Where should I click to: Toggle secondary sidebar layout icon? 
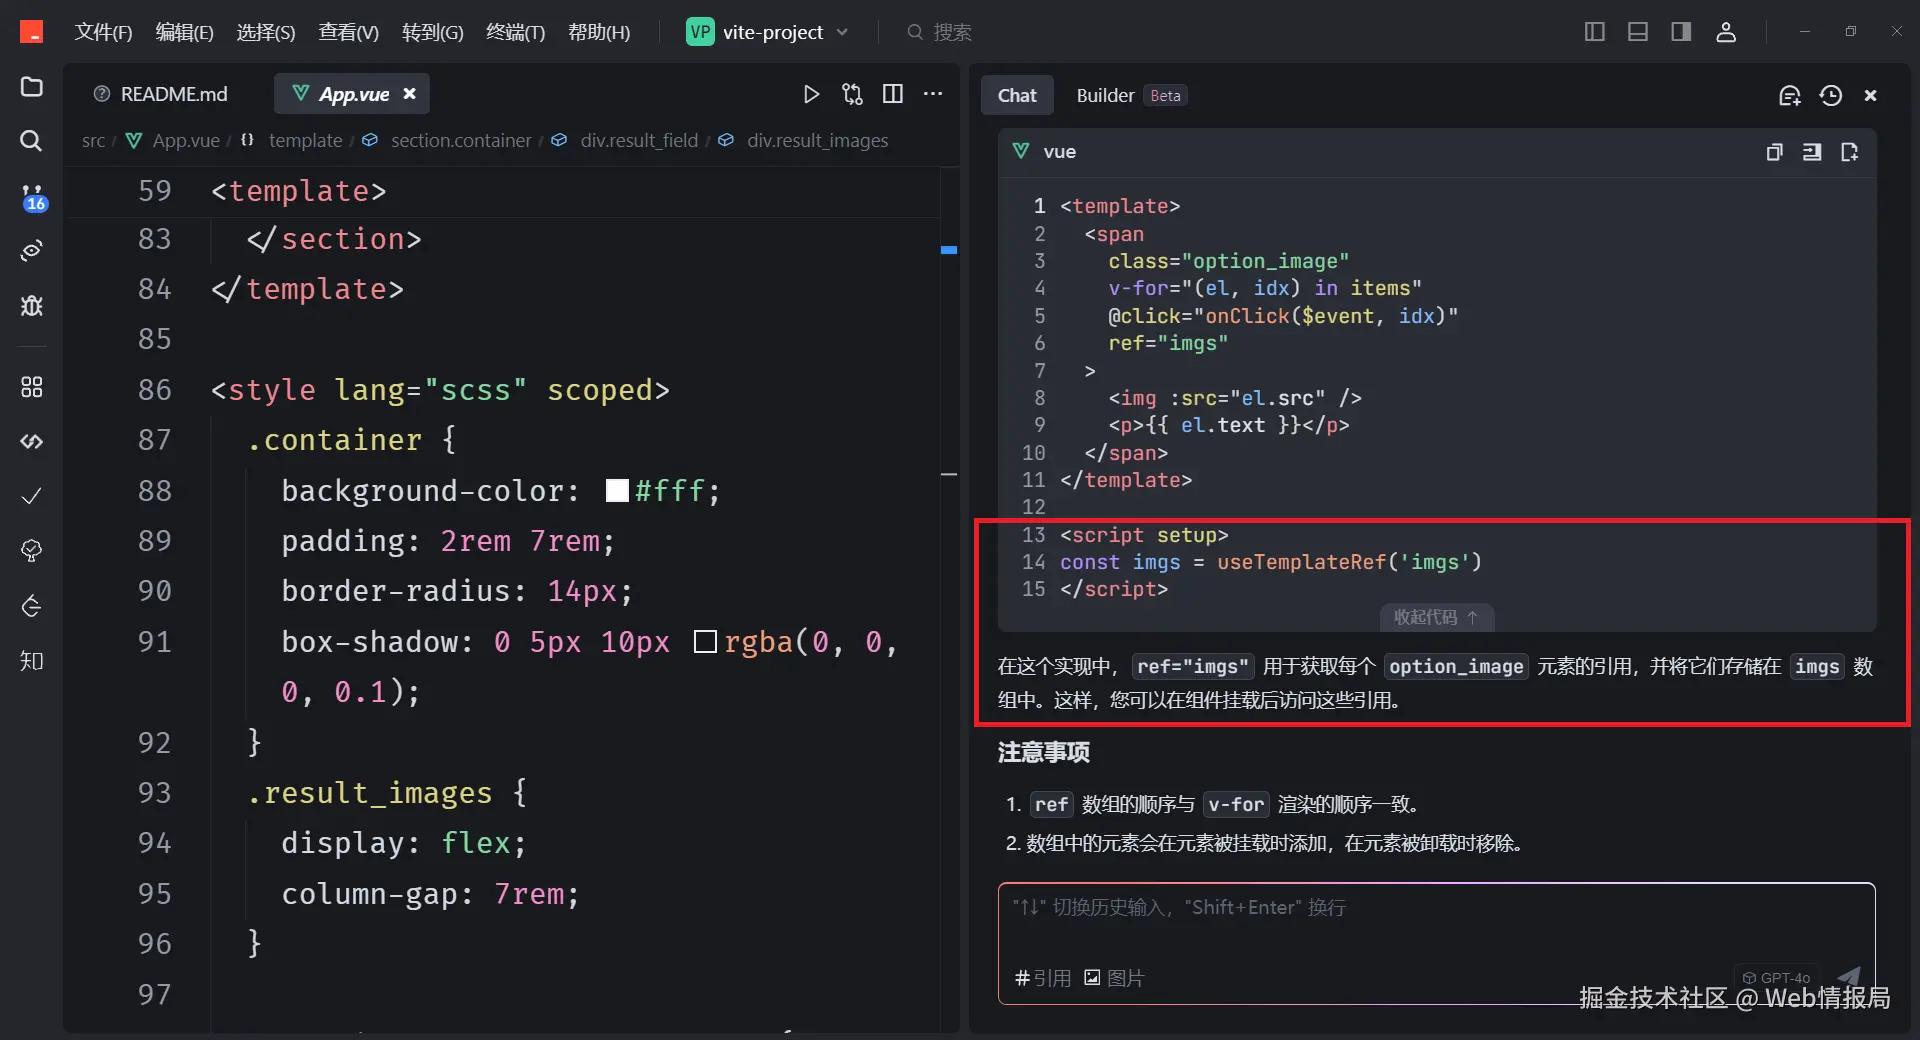(x=1681, y=32)
